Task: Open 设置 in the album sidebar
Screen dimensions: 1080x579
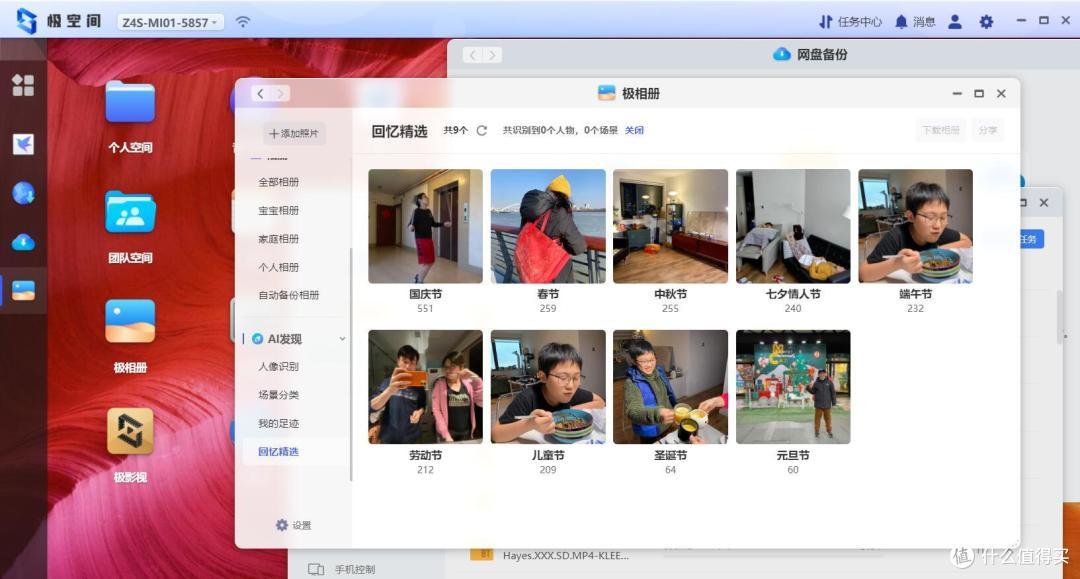Action: click(x=293, y=525)
